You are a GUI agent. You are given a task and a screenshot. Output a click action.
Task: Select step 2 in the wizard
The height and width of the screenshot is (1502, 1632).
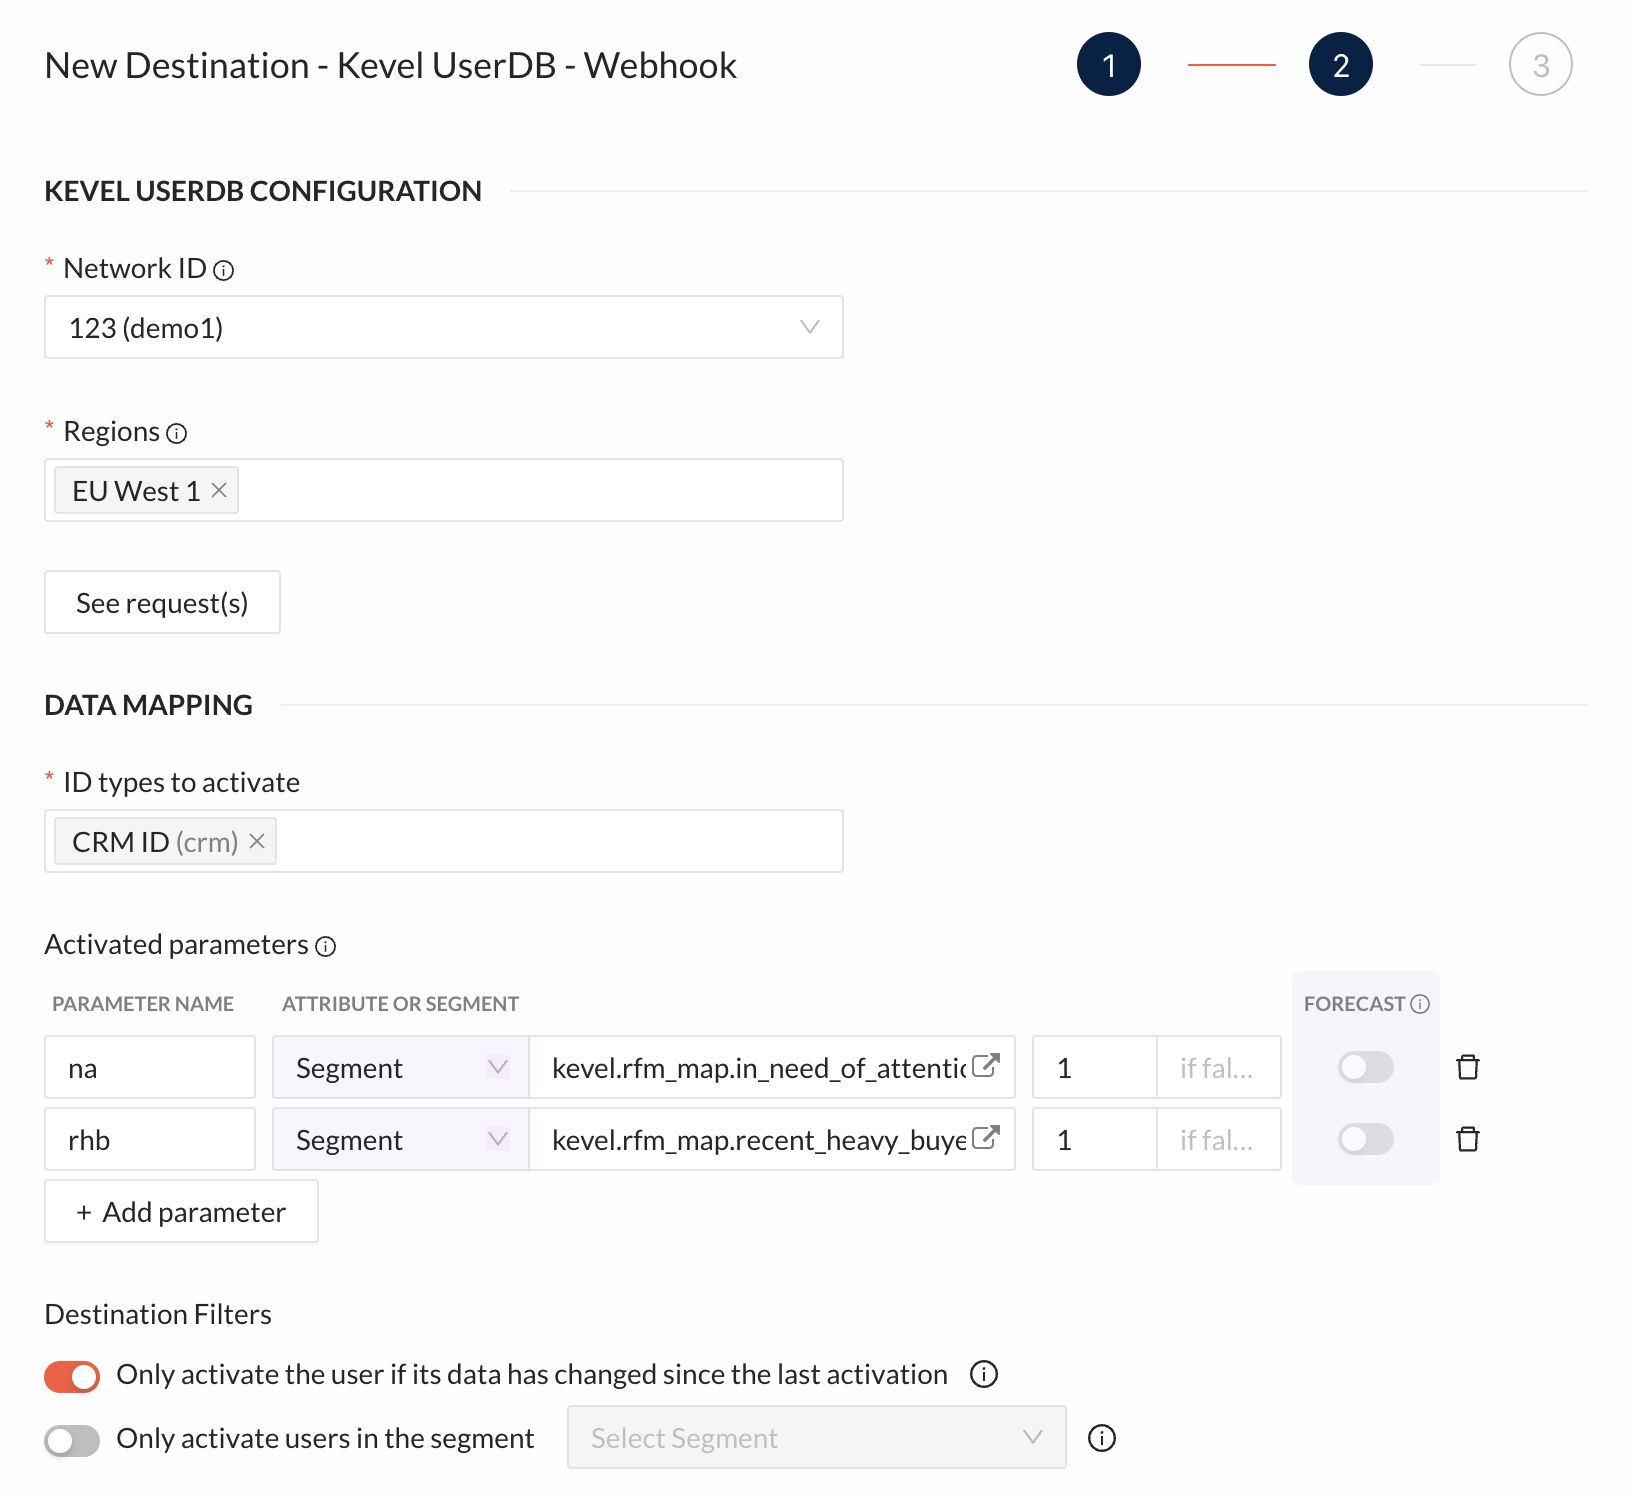[1341, 65]
